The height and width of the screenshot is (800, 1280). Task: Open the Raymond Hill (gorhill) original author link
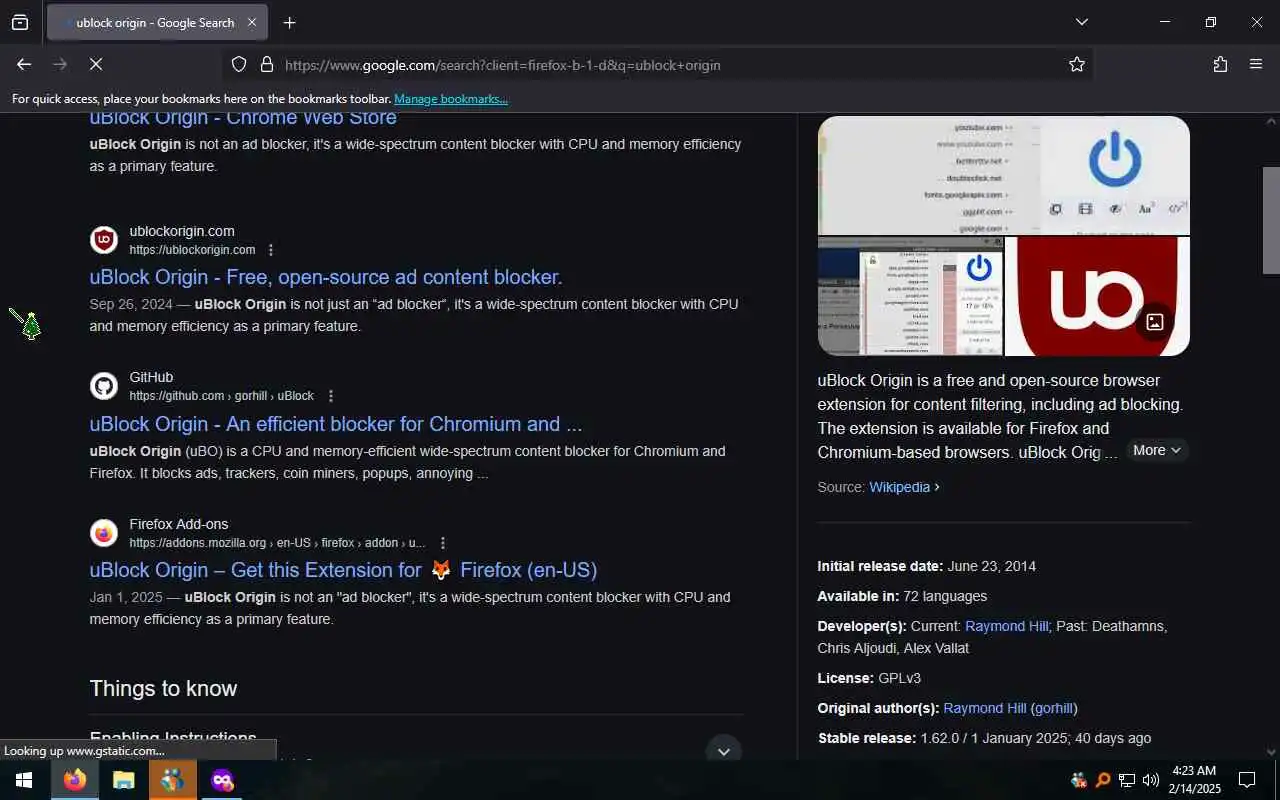point(1010,708)
